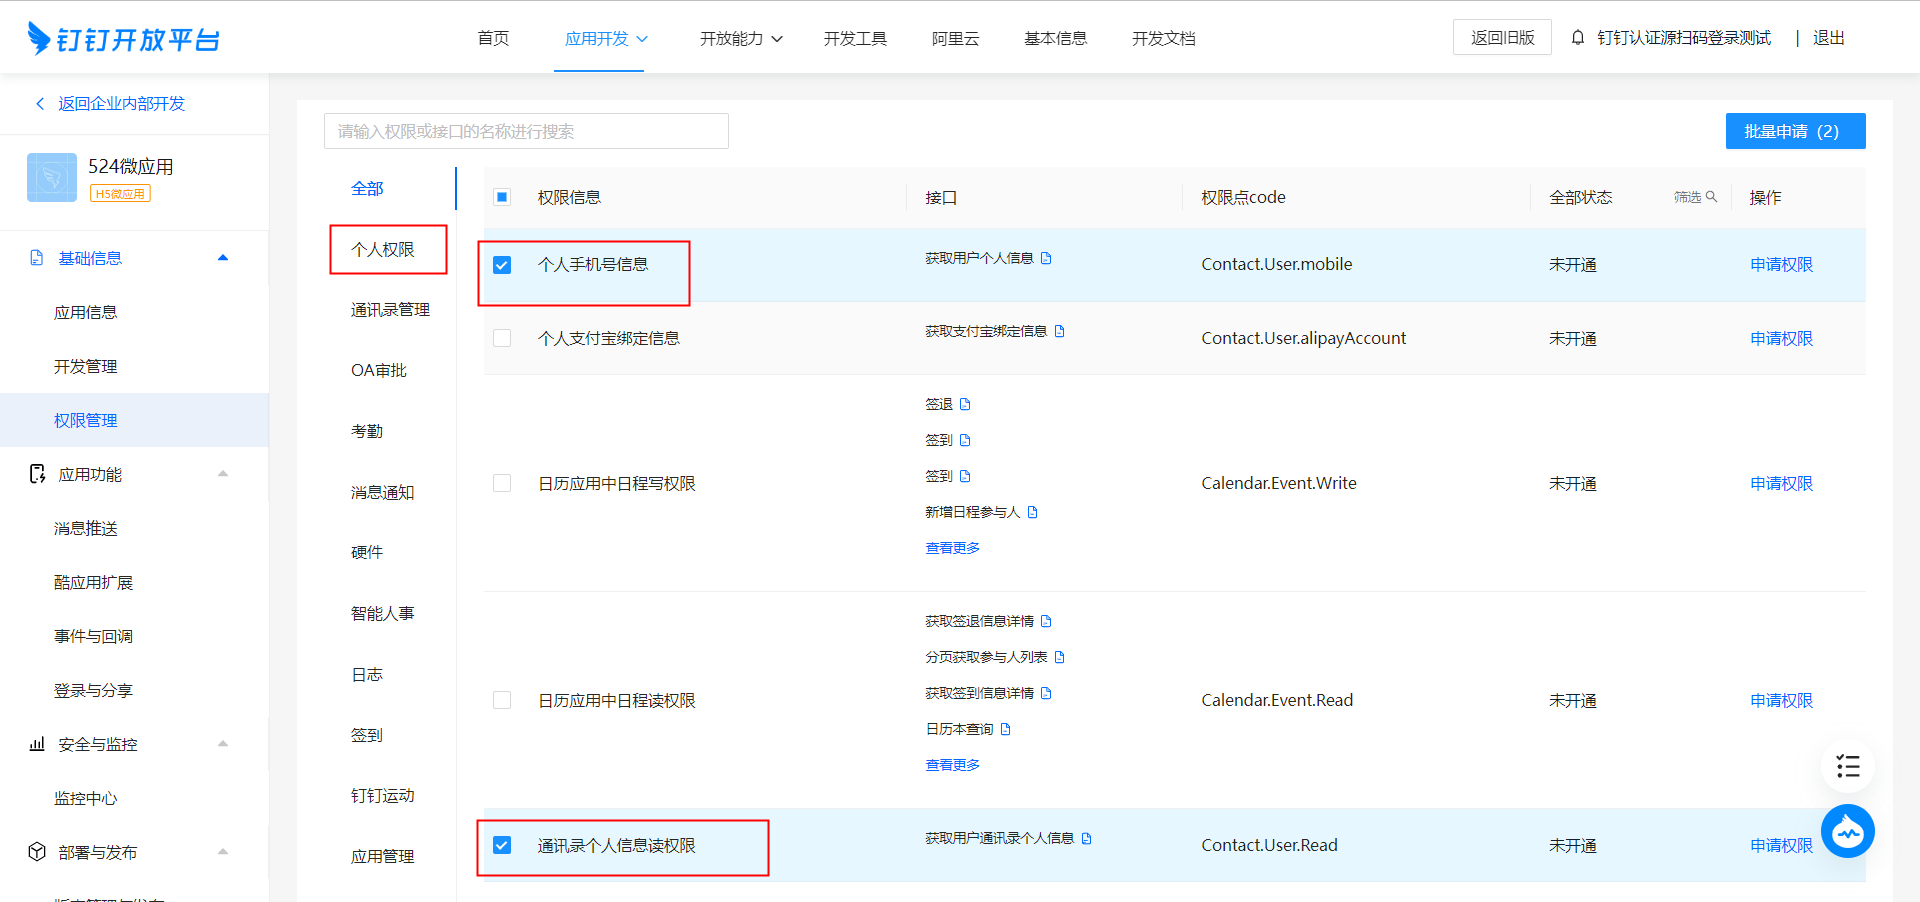
Task: Click 申请权限 for Calendar.Event.Write
Action: (1781, 483)
